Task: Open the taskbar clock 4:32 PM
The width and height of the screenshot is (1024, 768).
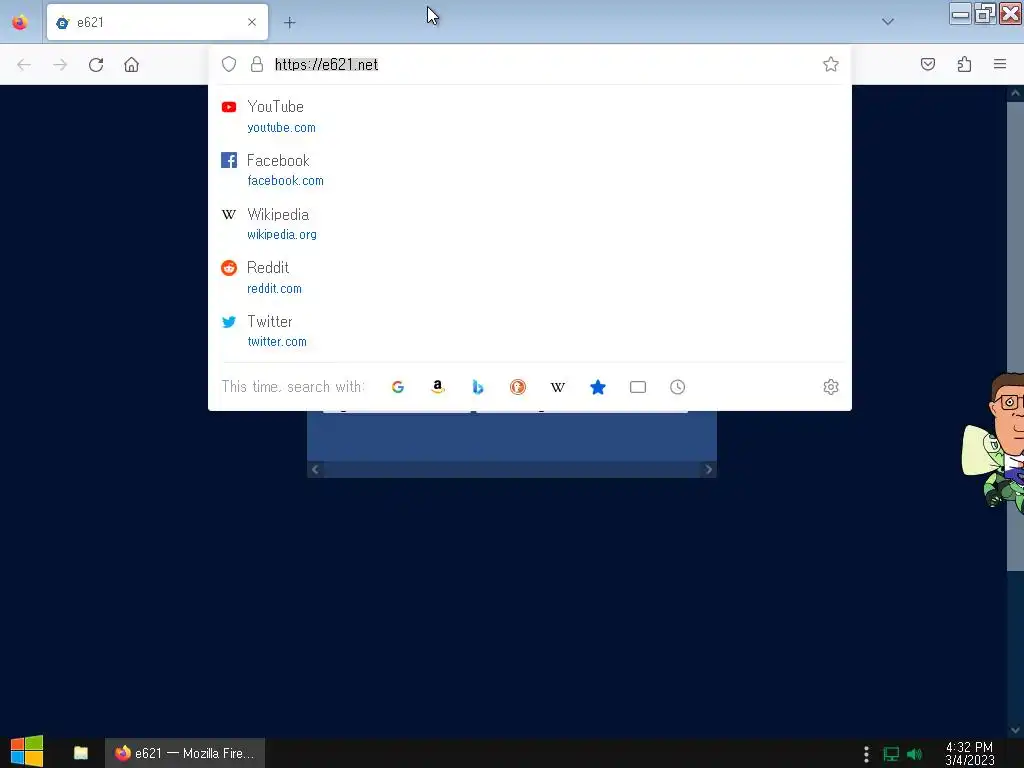Action: coord(970,753)
